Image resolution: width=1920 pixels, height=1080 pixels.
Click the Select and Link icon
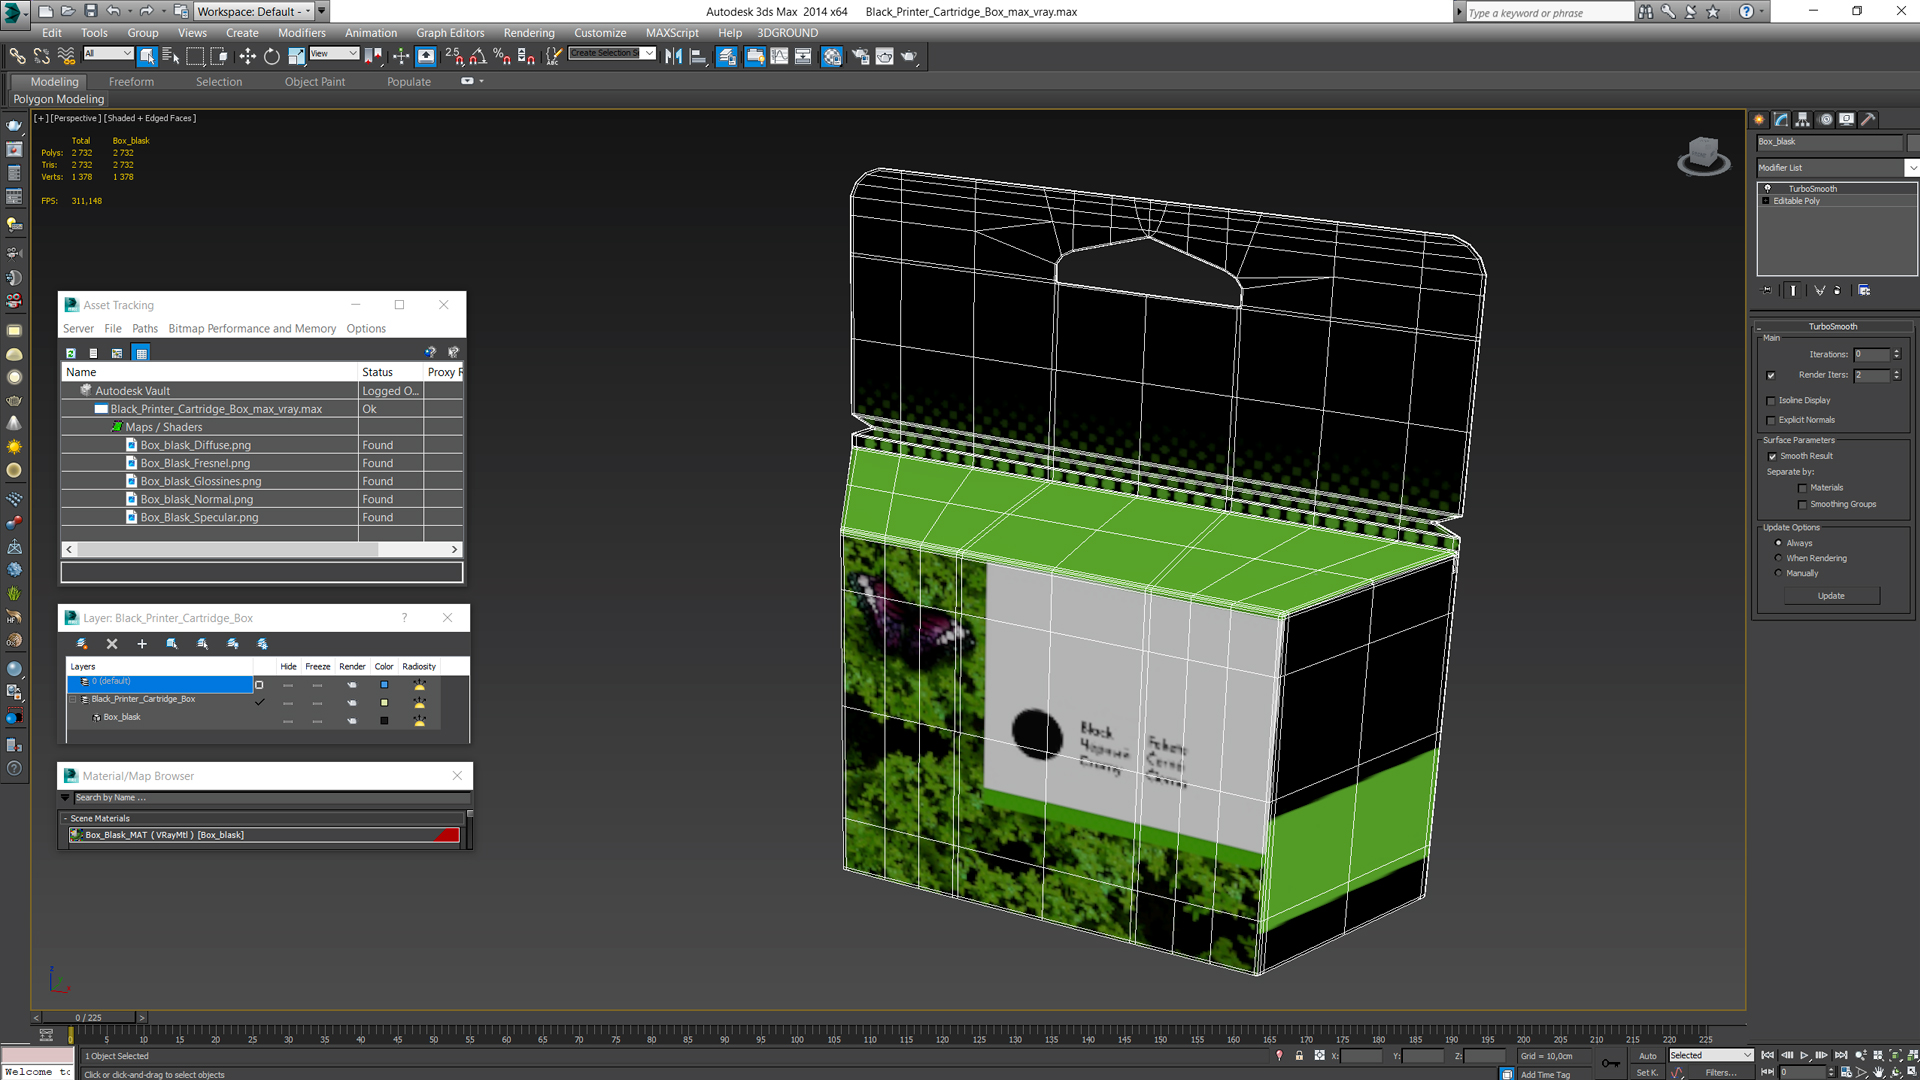click(17, 57)
